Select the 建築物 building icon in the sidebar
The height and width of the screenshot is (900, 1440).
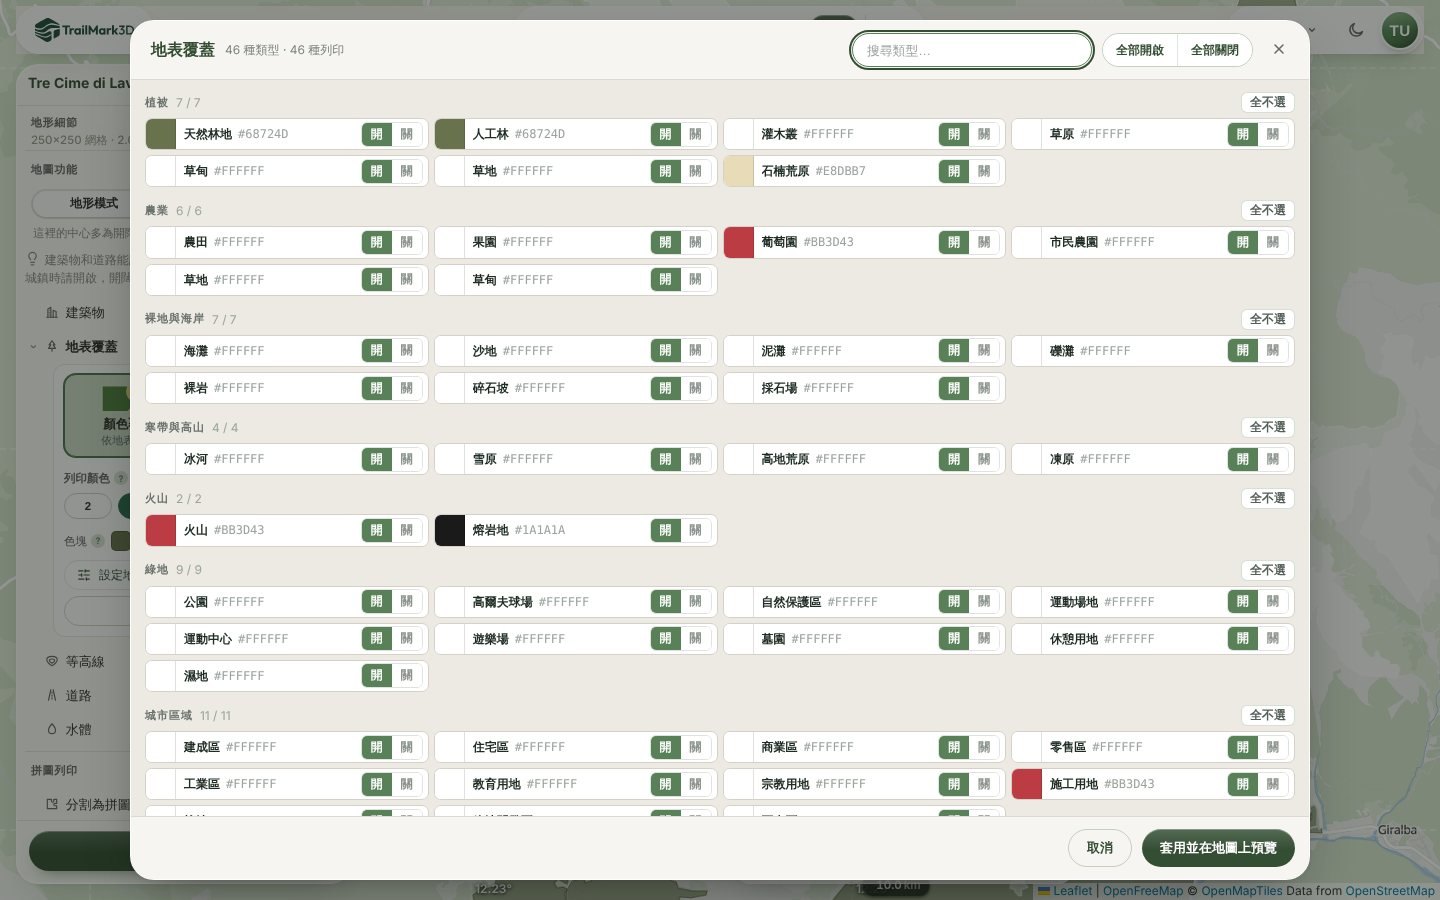click(x=52, y=313)
